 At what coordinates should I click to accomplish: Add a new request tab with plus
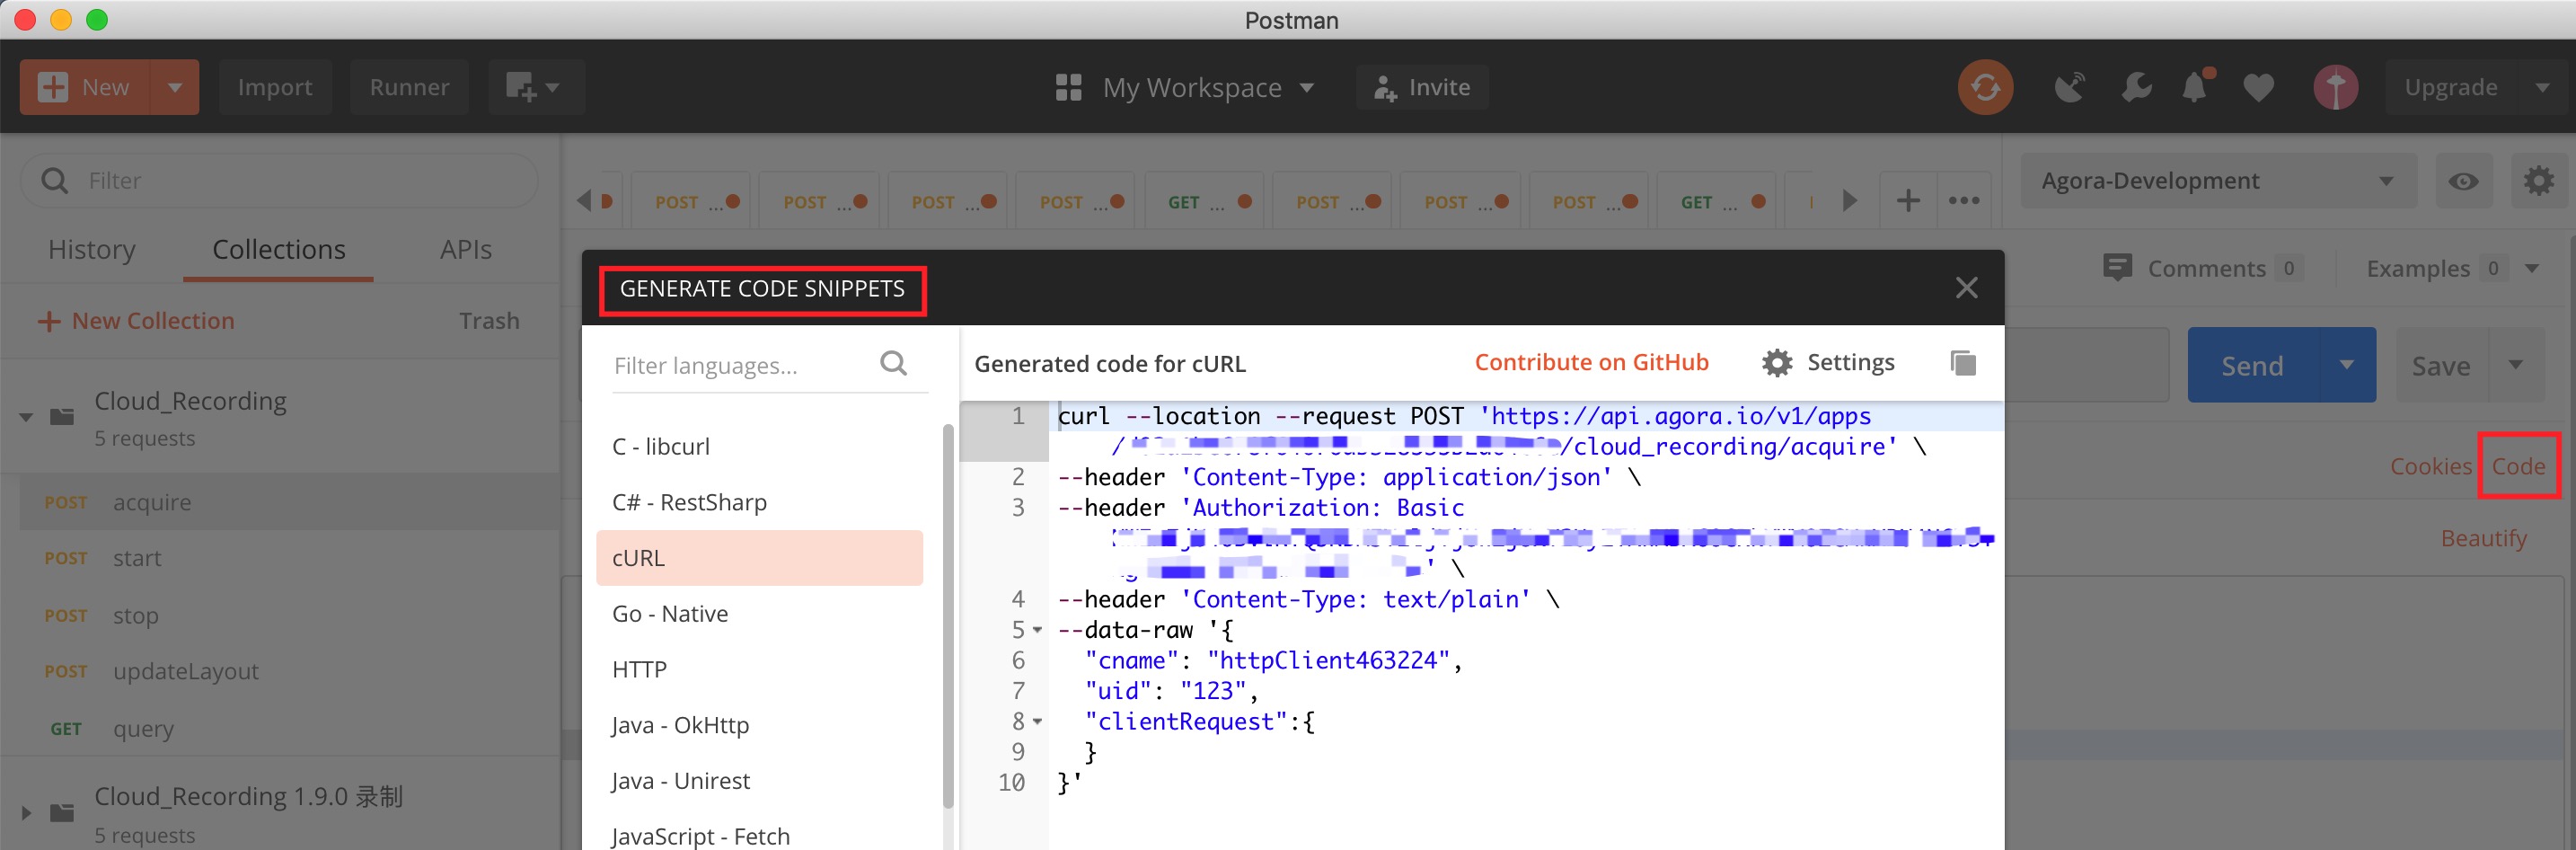coord(1907,201)
